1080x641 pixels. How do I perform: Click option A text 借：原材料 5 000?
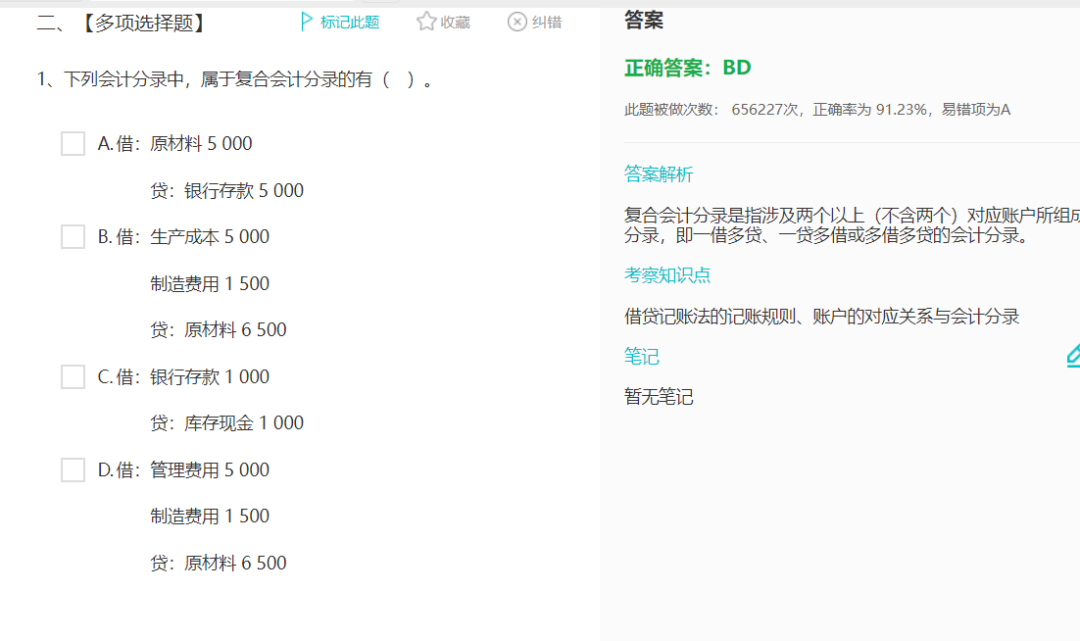click(184, 144)
